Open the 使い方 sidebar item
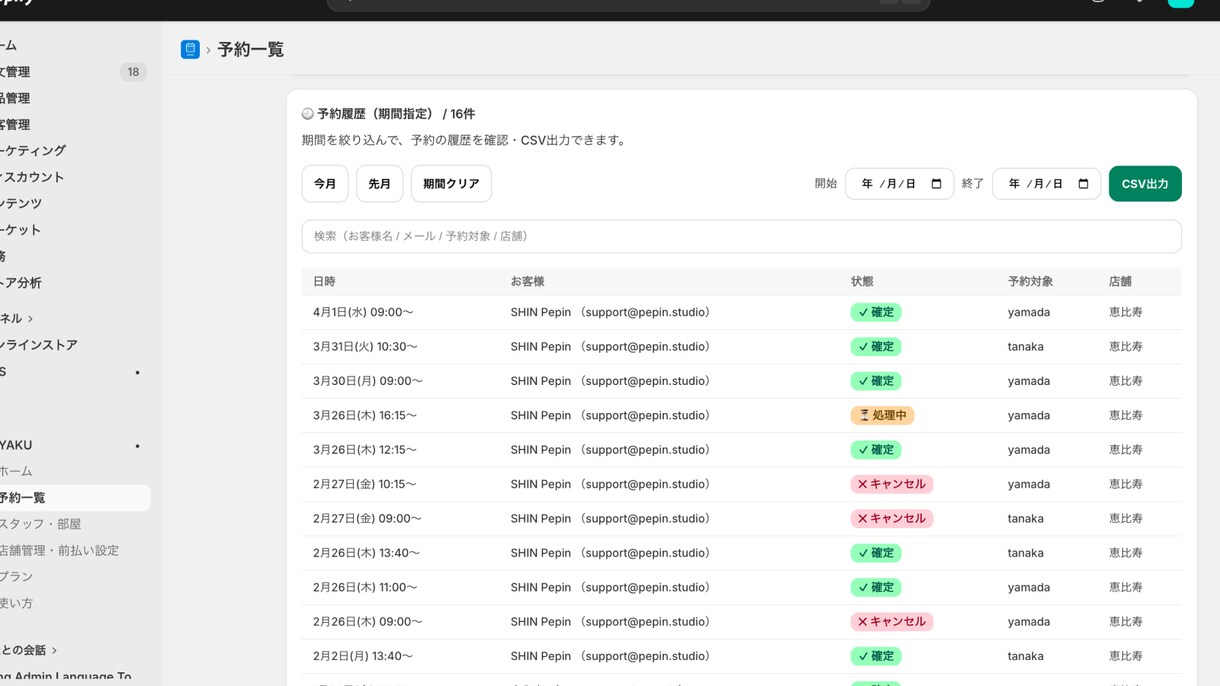The height and width of the screenshot is (686, 1220). (17, 603)
